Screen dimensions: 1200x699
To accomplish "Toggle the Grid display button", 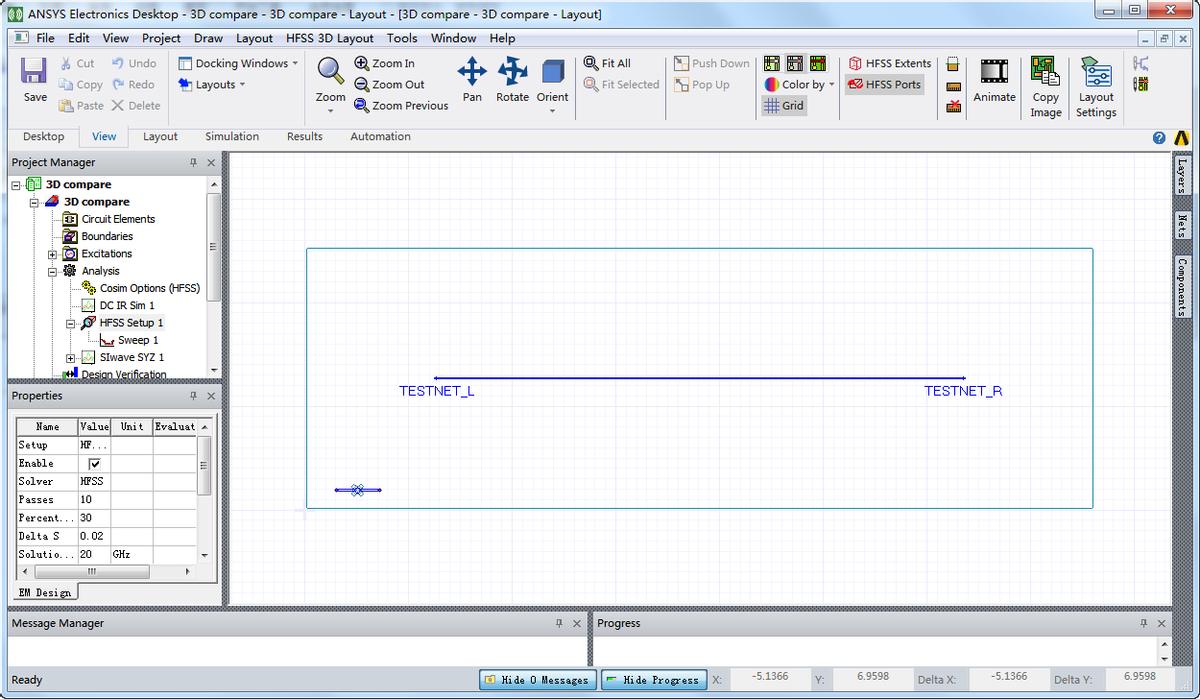I will 784,106.
